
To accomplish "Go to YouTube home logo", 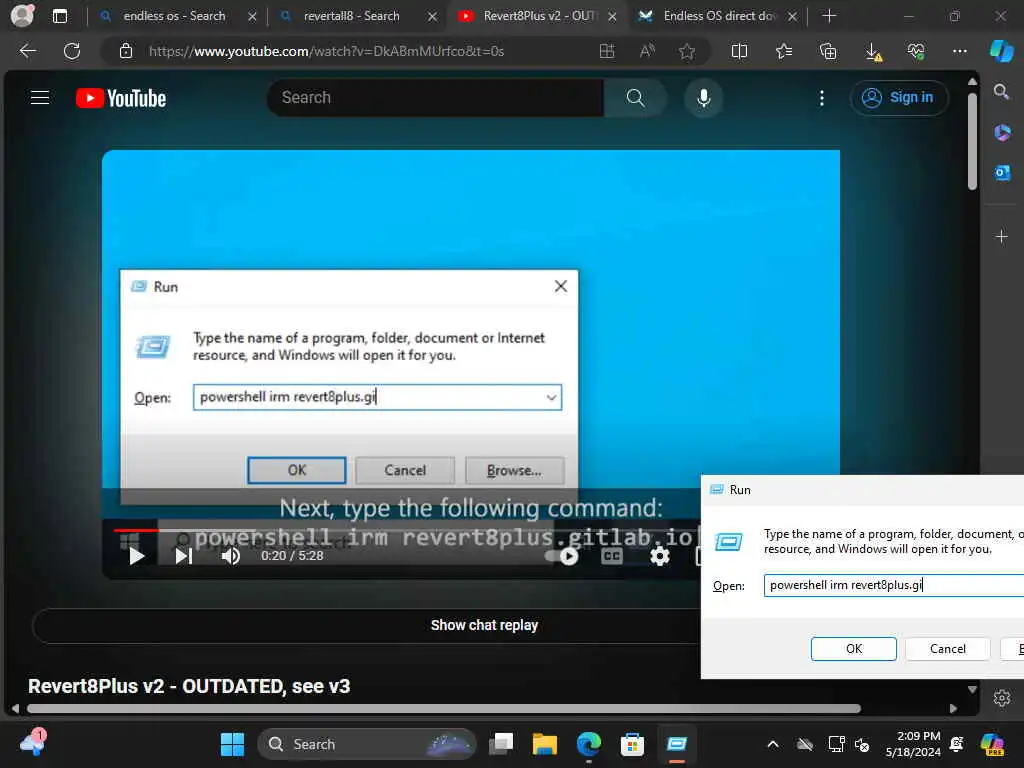I will pyautogui.click(x=121, y=98).
